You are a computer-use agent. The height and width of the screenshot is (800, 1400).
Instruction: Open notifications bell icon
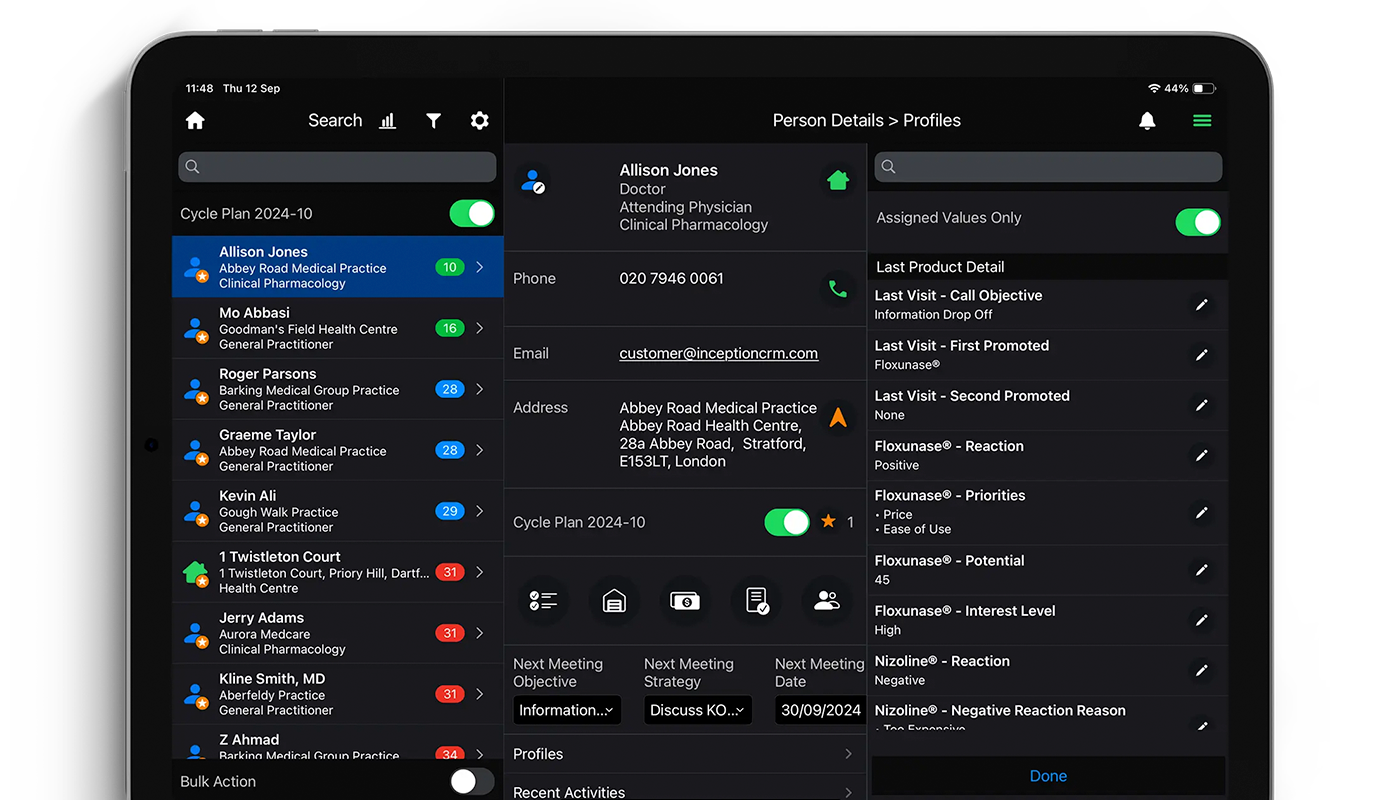1147,121
